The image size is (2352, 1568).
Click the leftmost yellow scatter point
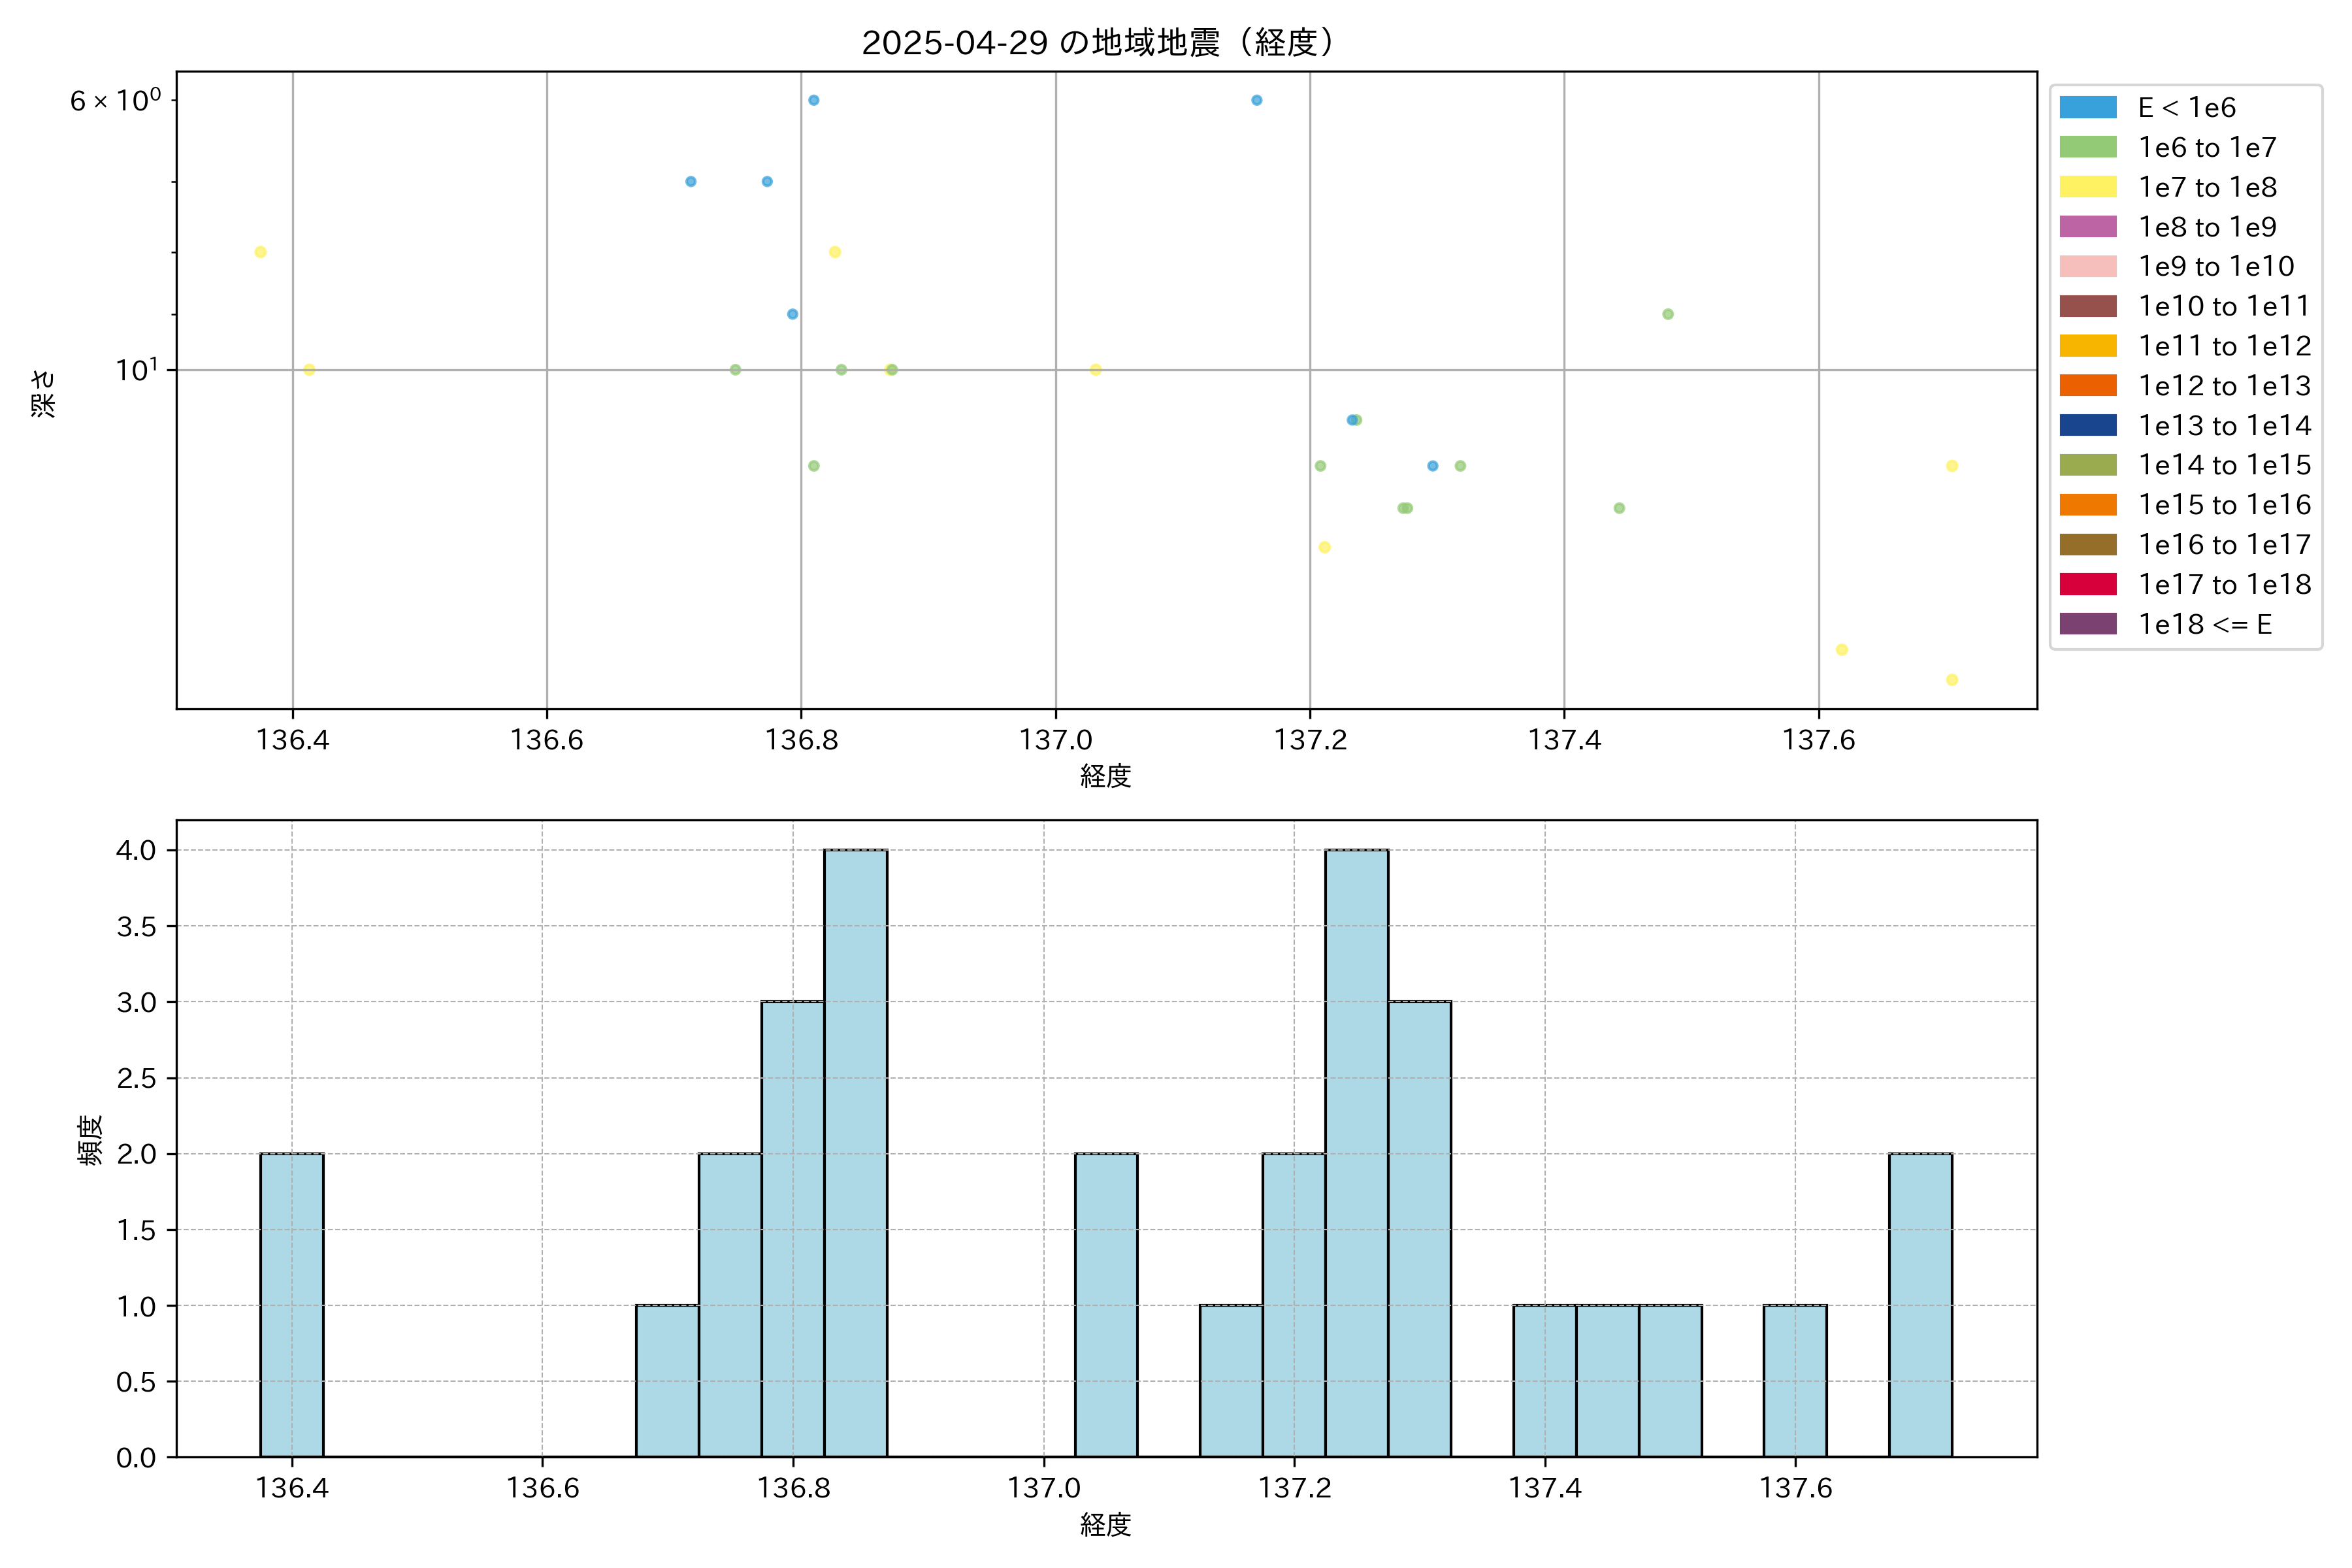[260, 252]
